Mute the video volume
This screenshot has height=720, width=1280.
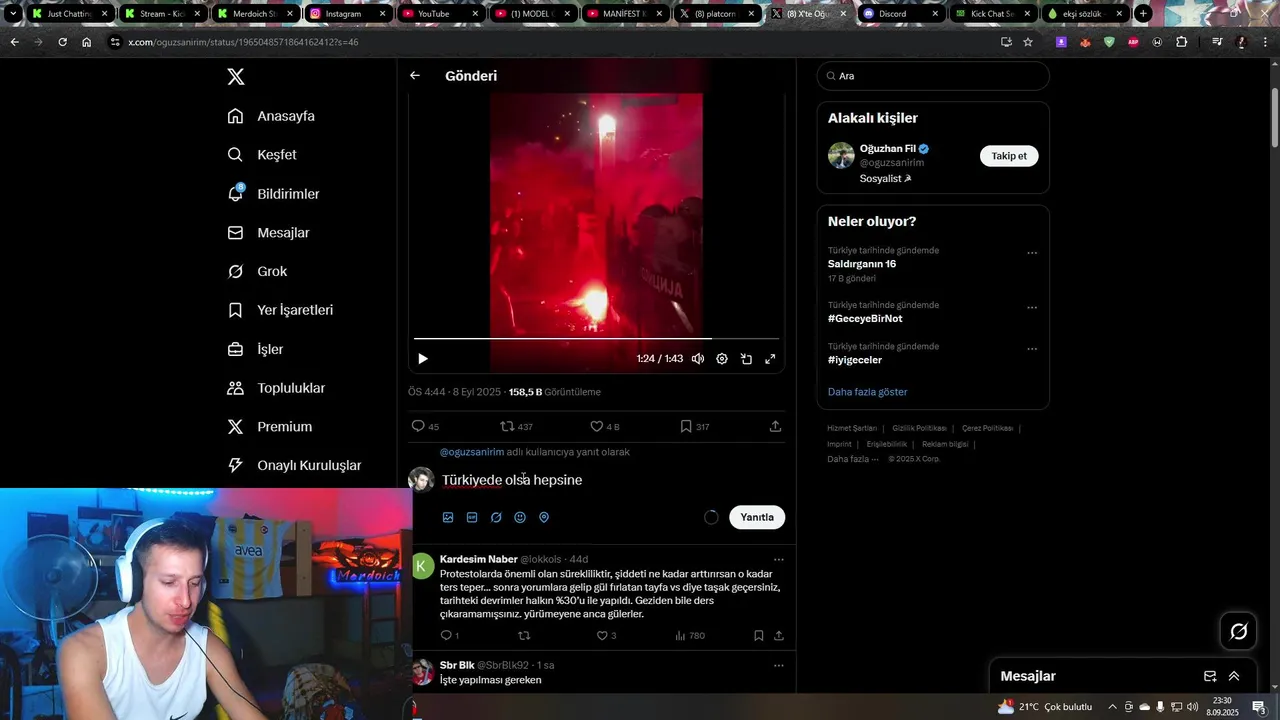click(698, 359)
